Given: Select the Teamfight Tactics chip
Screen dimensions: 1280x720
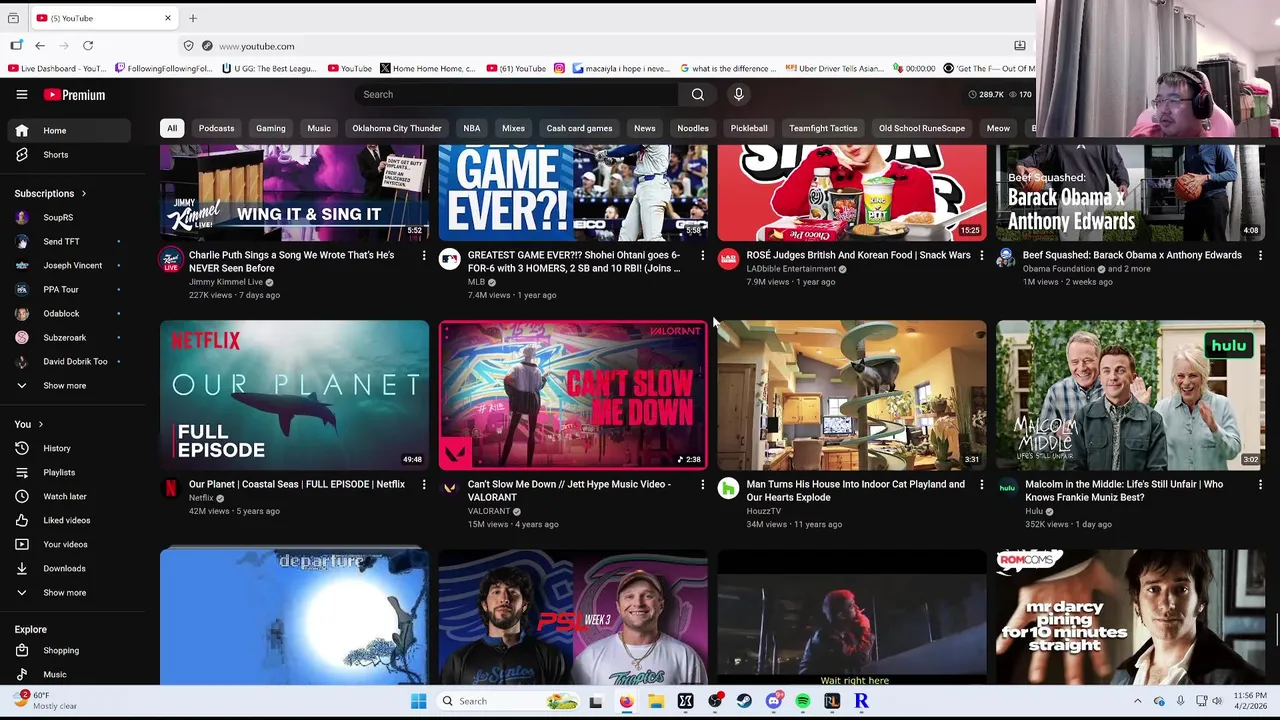Looking at the screenshot, I should point(823,128).
